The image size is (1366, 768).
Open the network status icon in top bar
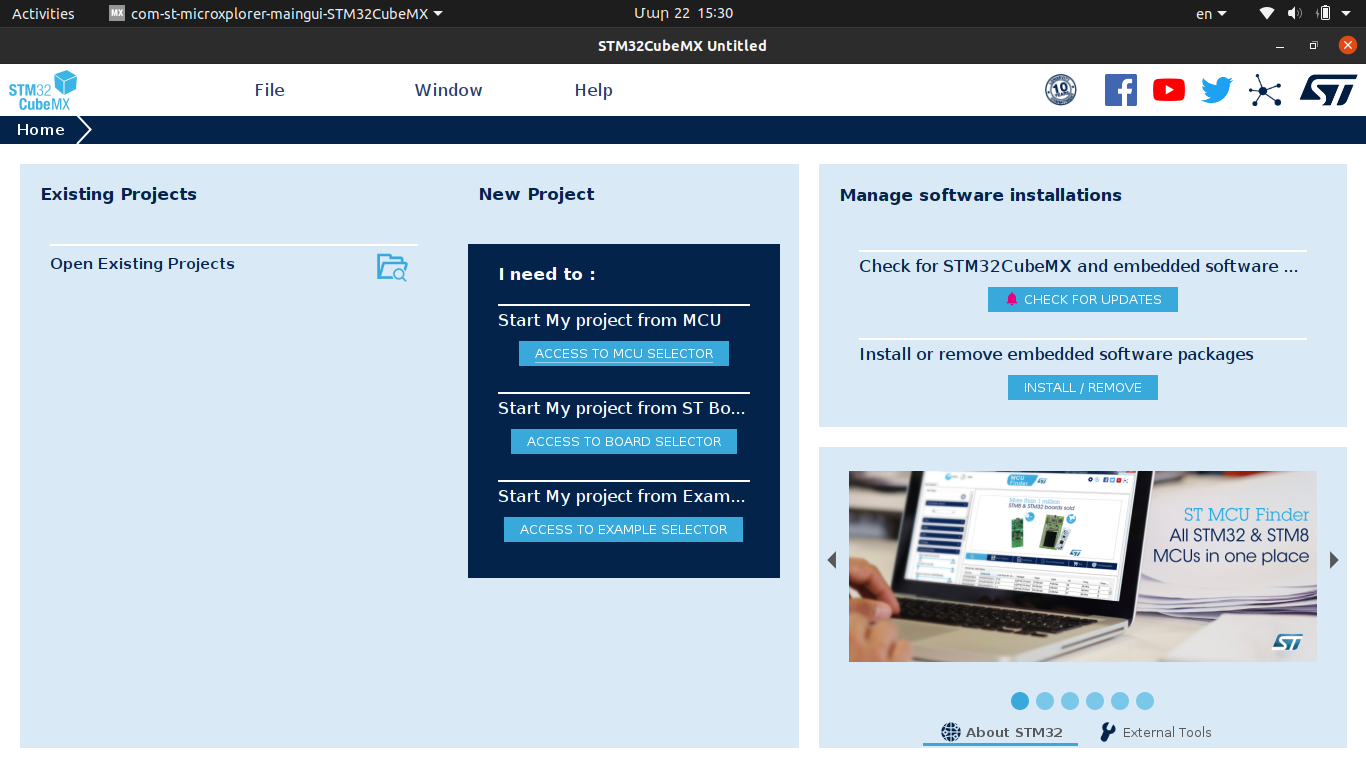click(1267, 13)
